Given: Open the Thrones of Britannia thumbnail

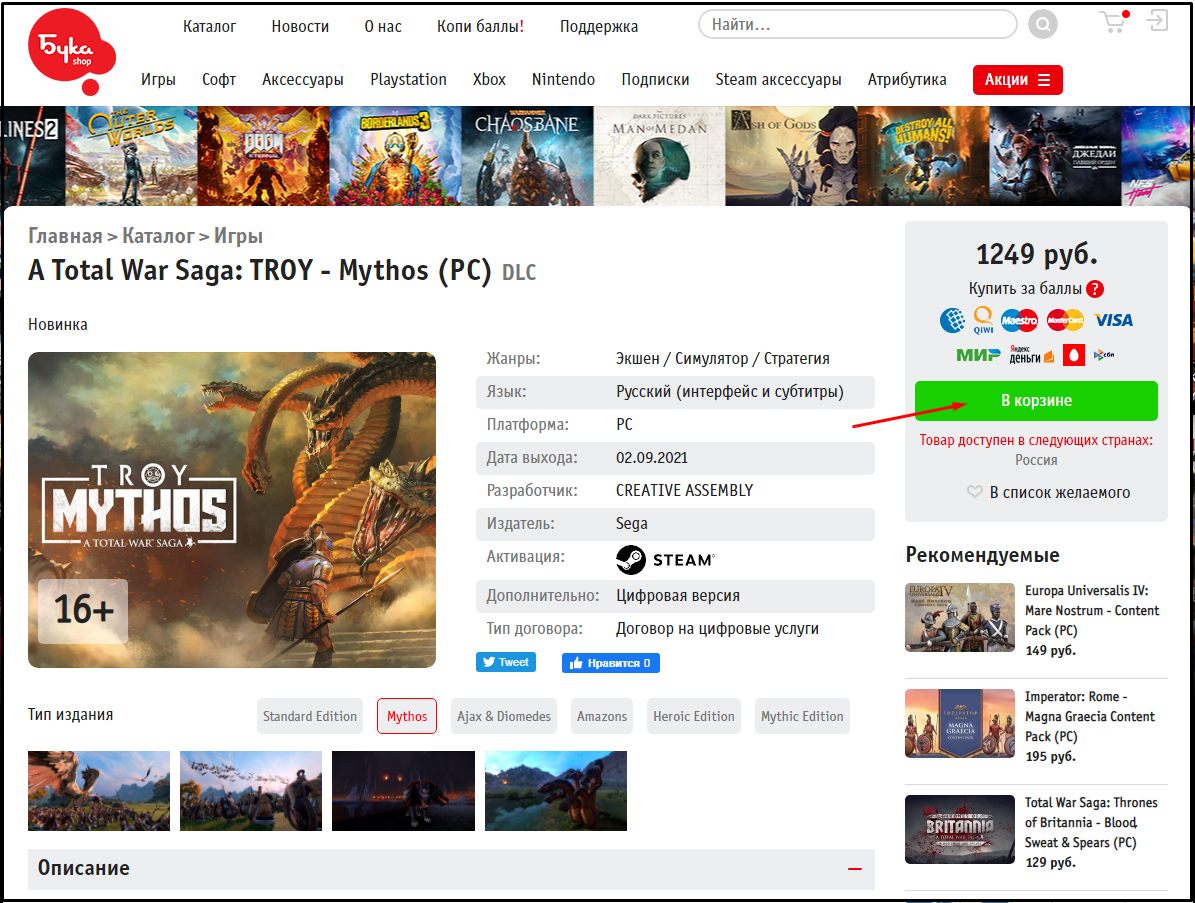Looking at the screenshot, I should pyautogui.click(x=960, y=829).
